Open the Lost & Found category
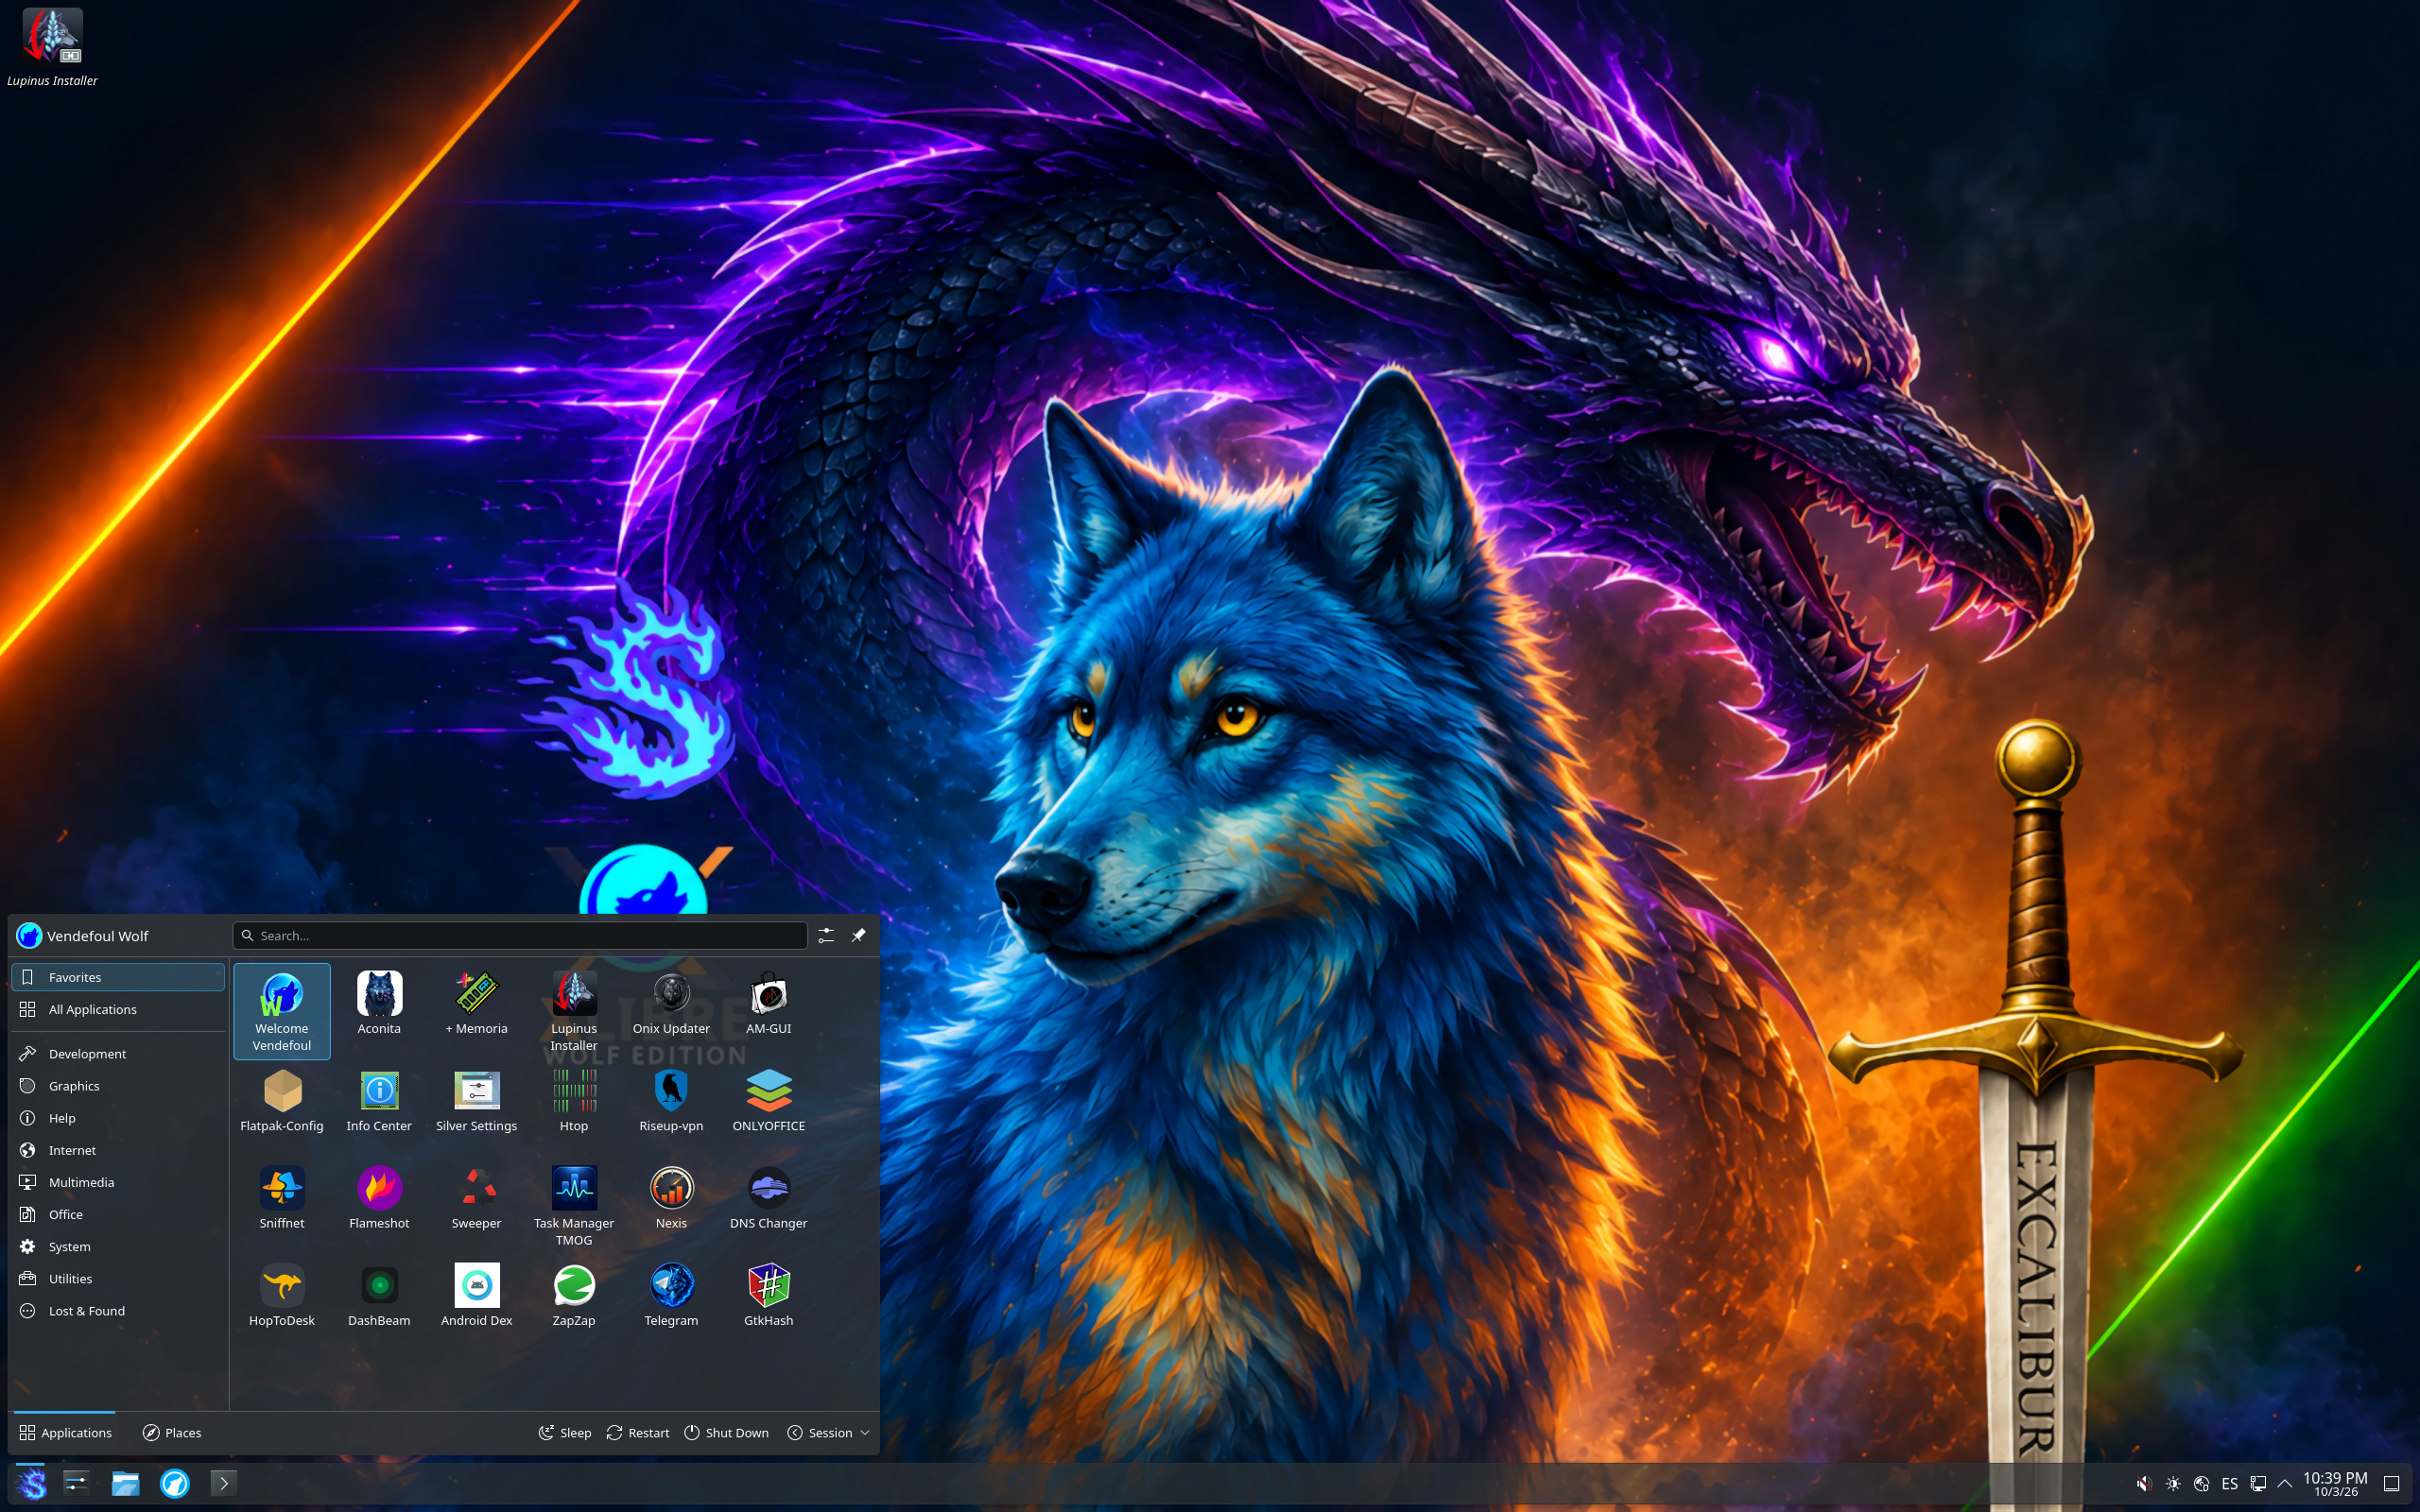The height and width of the screenshot is (1512, 2420). 118,1310
